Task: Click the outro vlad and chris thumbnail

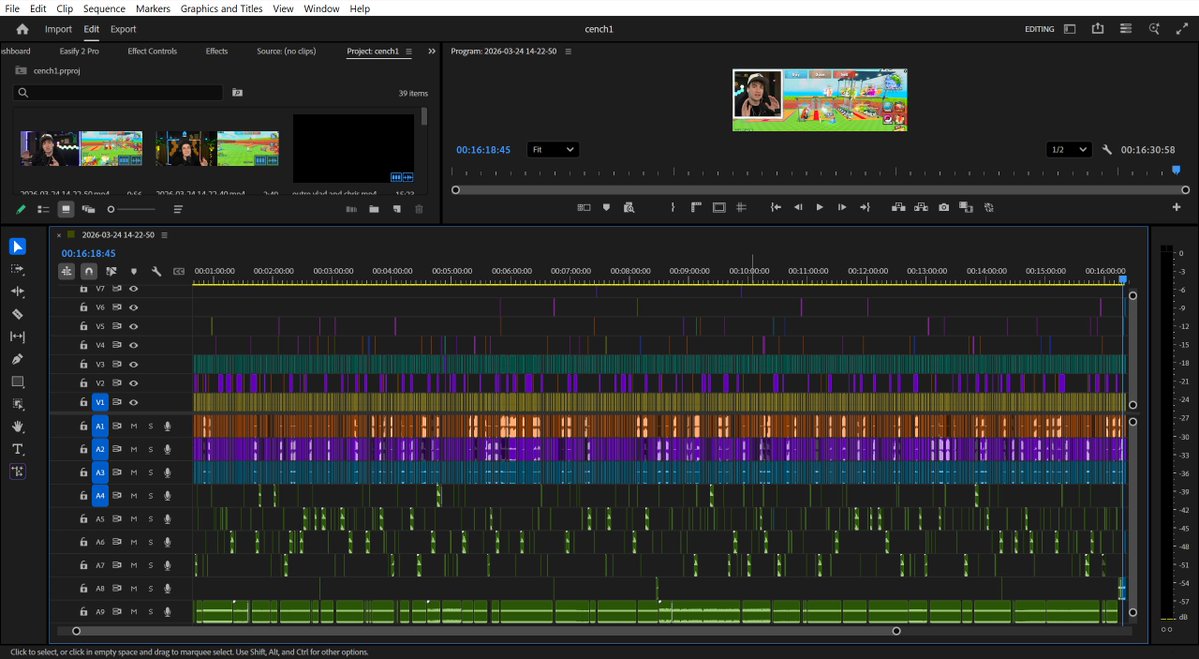Action: 352,146
